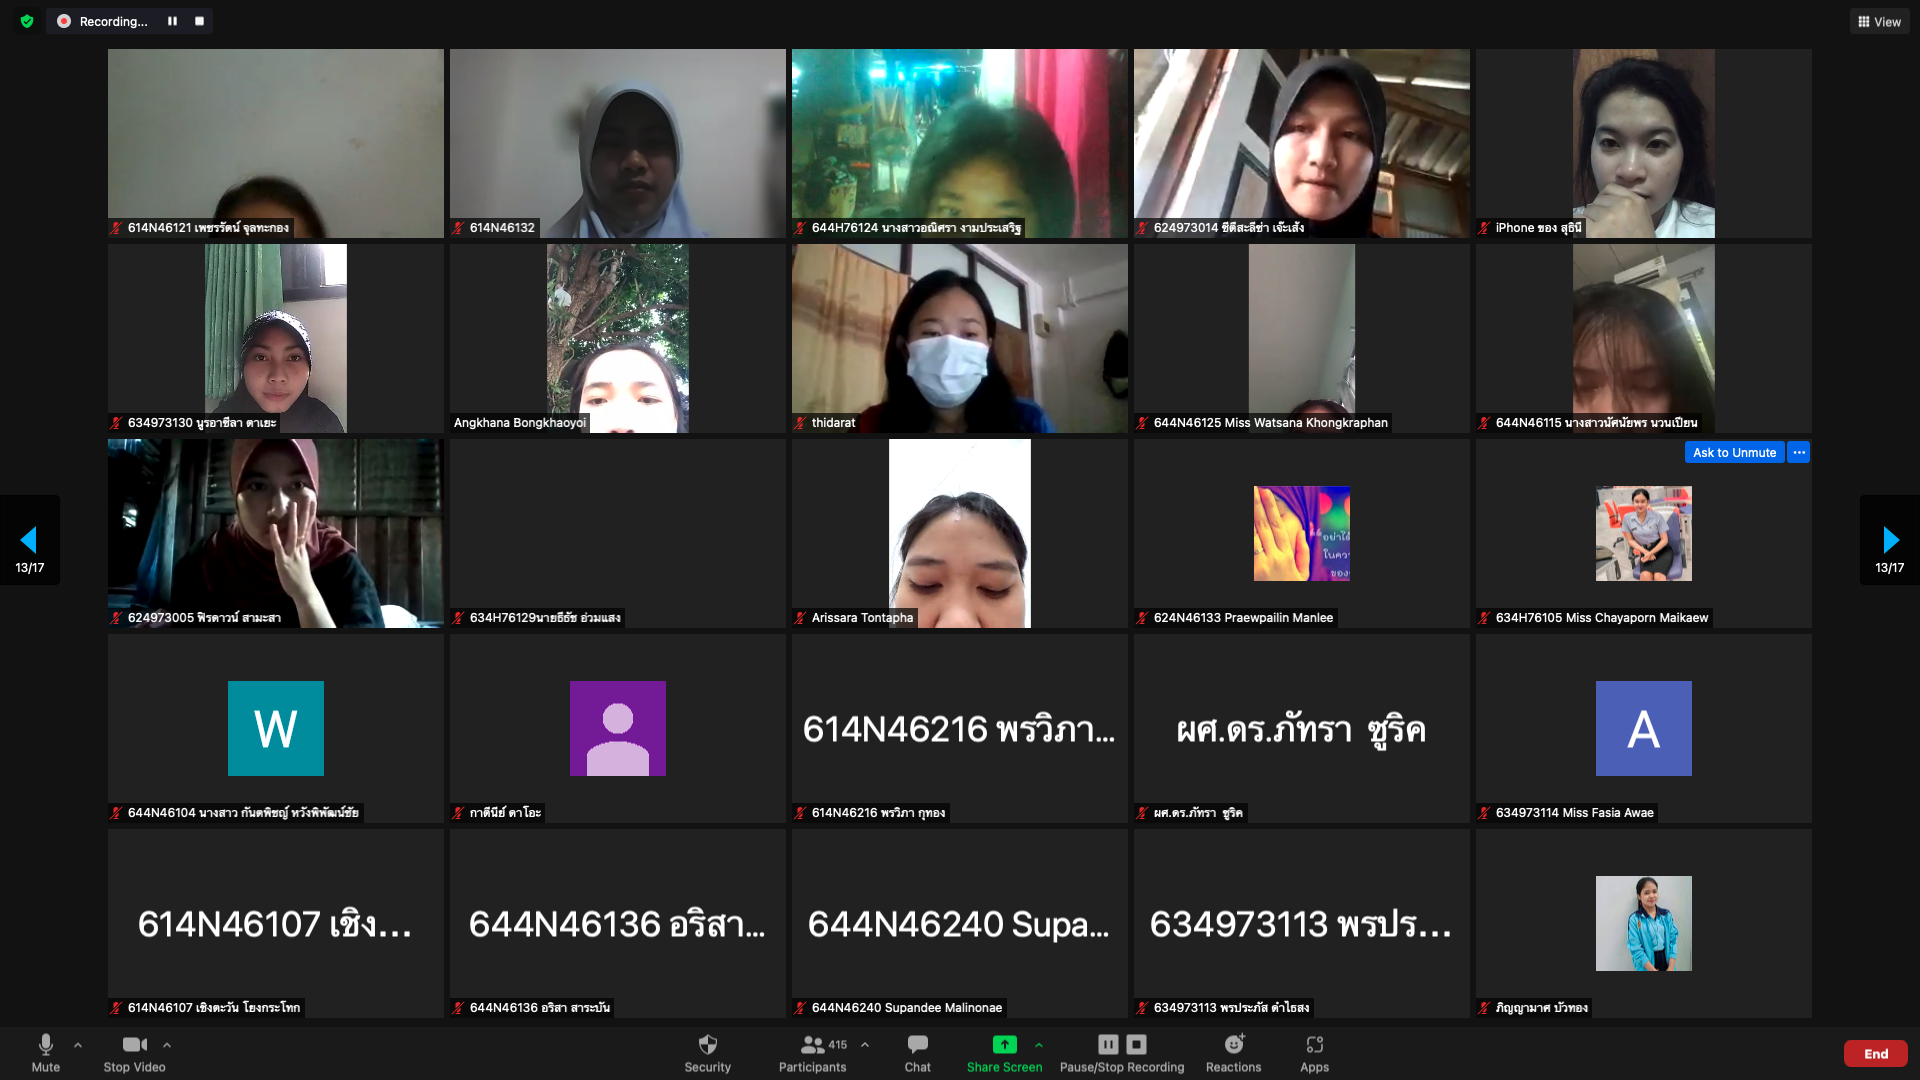Click the red End meeting button

(x=1875, y=1053)
